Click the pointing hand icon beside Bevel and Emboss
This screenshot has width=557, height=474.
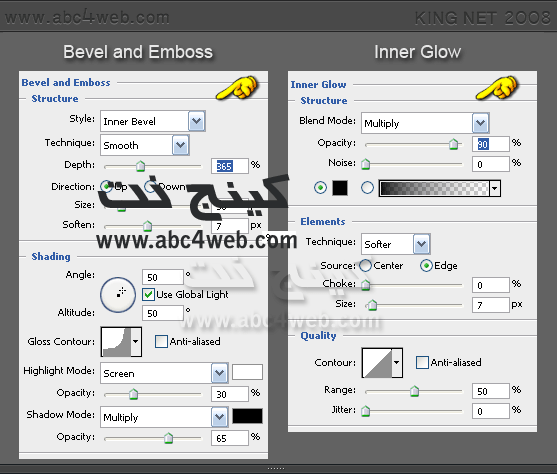coord(237,87)
